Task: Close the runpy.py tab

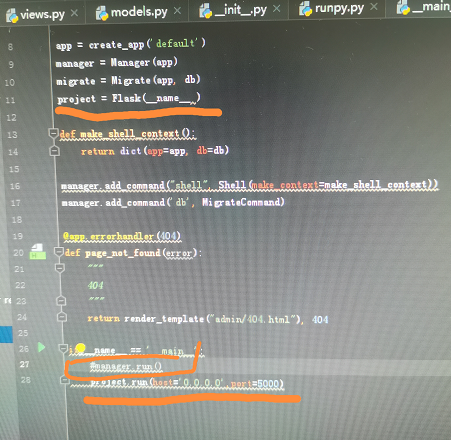Action: [x=374, y=6]
